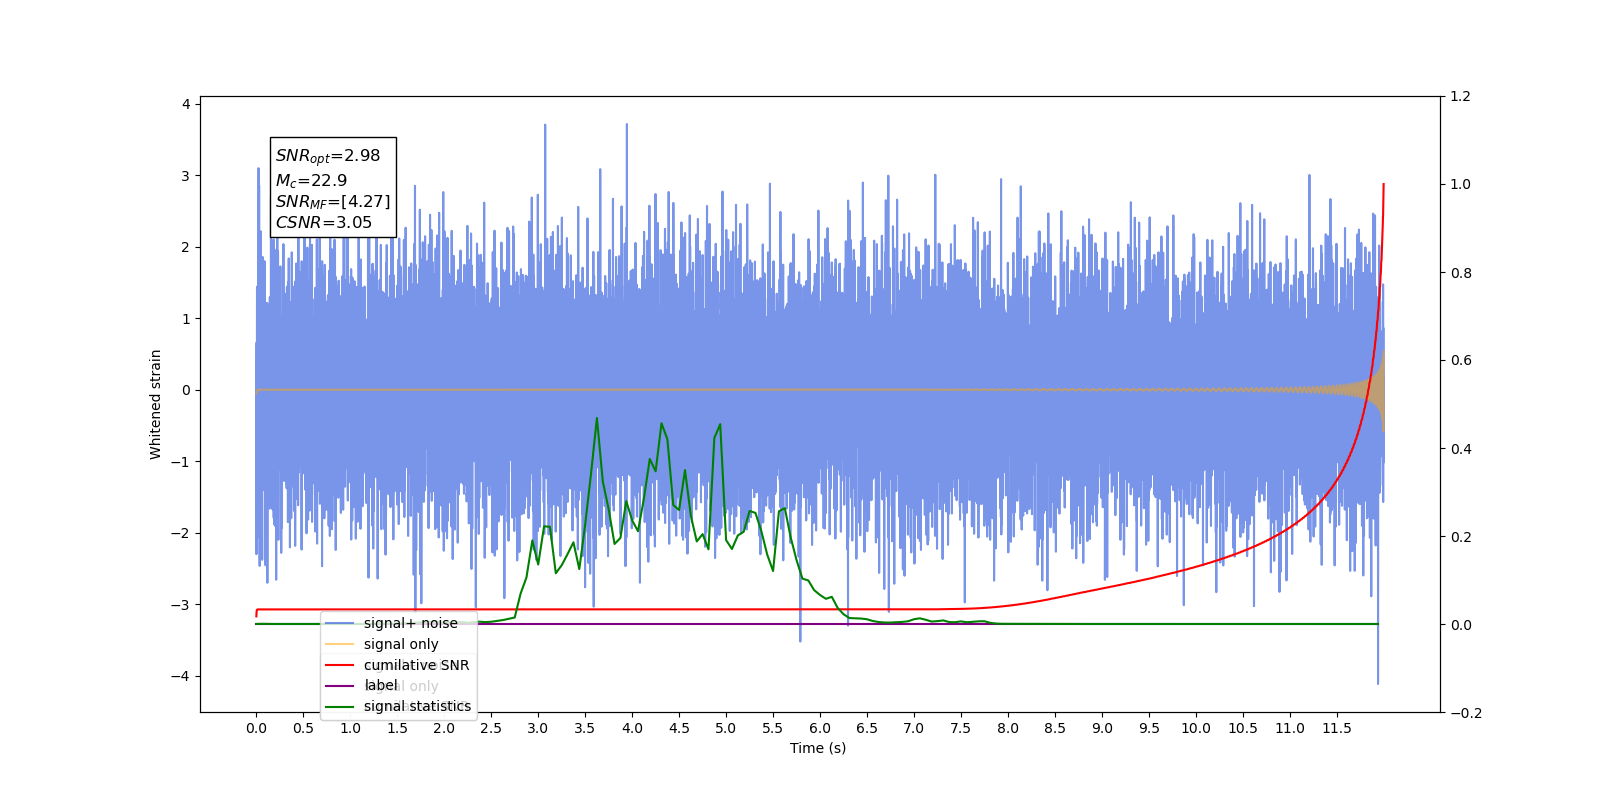This screenshot has width=1600, height=800.
Task: Click the 9.5 tick on the time axis
Action: 1149,728
